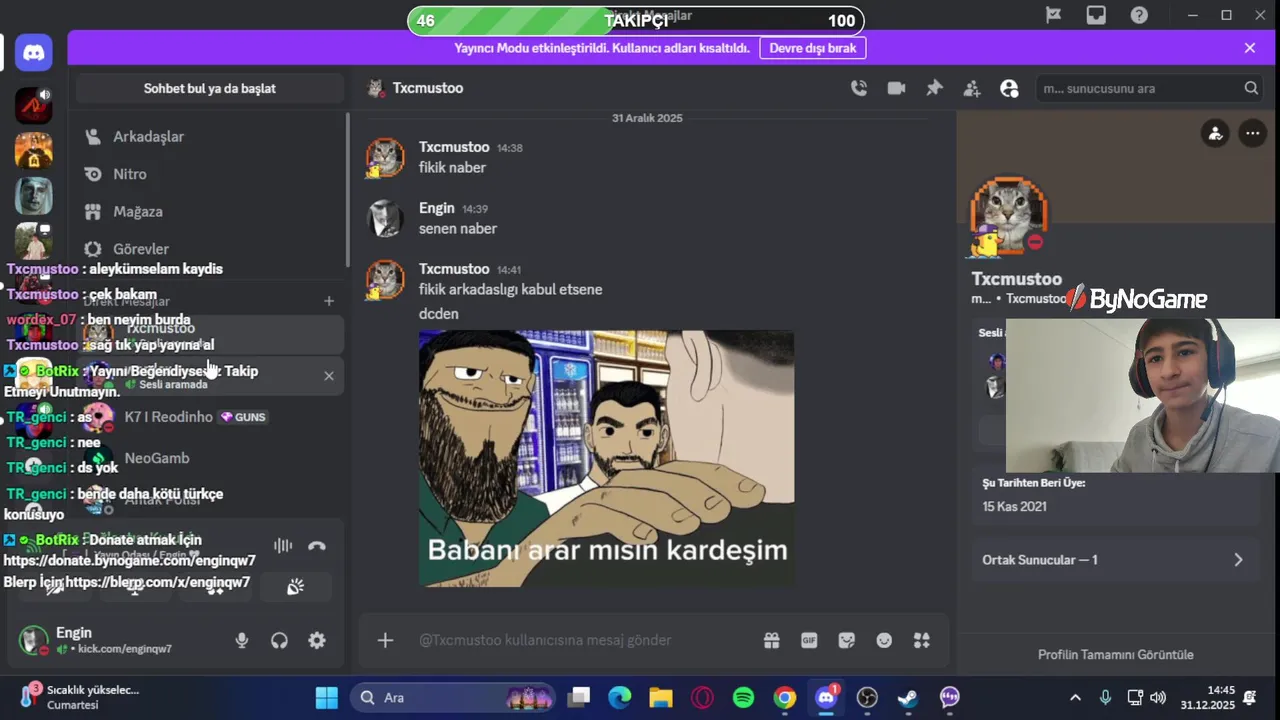The height and width of the screenshot is (720, 1280).
Task: Open Engin's user avatar in bottom panel
Action: click(x=34, y=641)
